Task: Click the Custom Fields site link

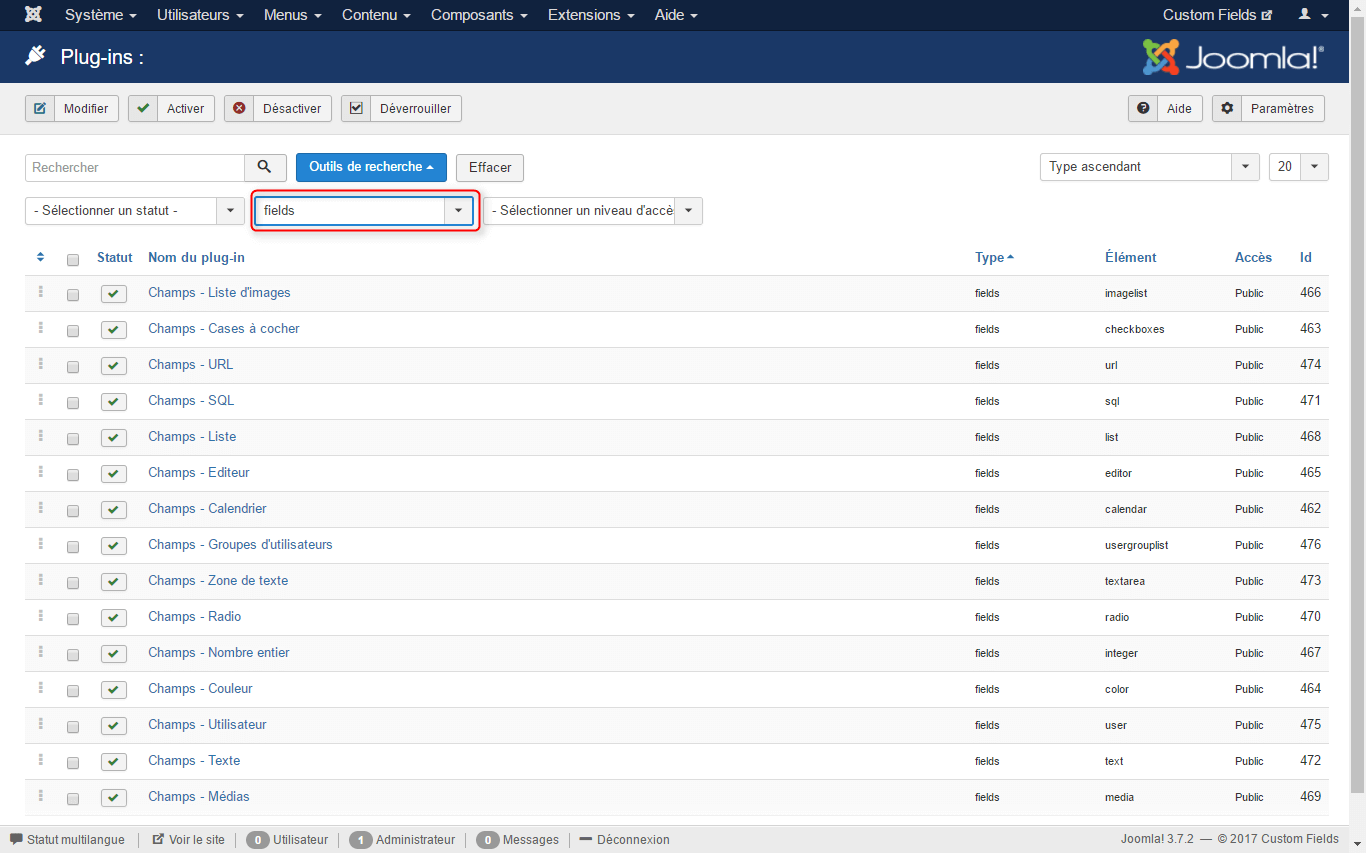Action: pyautogui.click(x=1217, y=15)
